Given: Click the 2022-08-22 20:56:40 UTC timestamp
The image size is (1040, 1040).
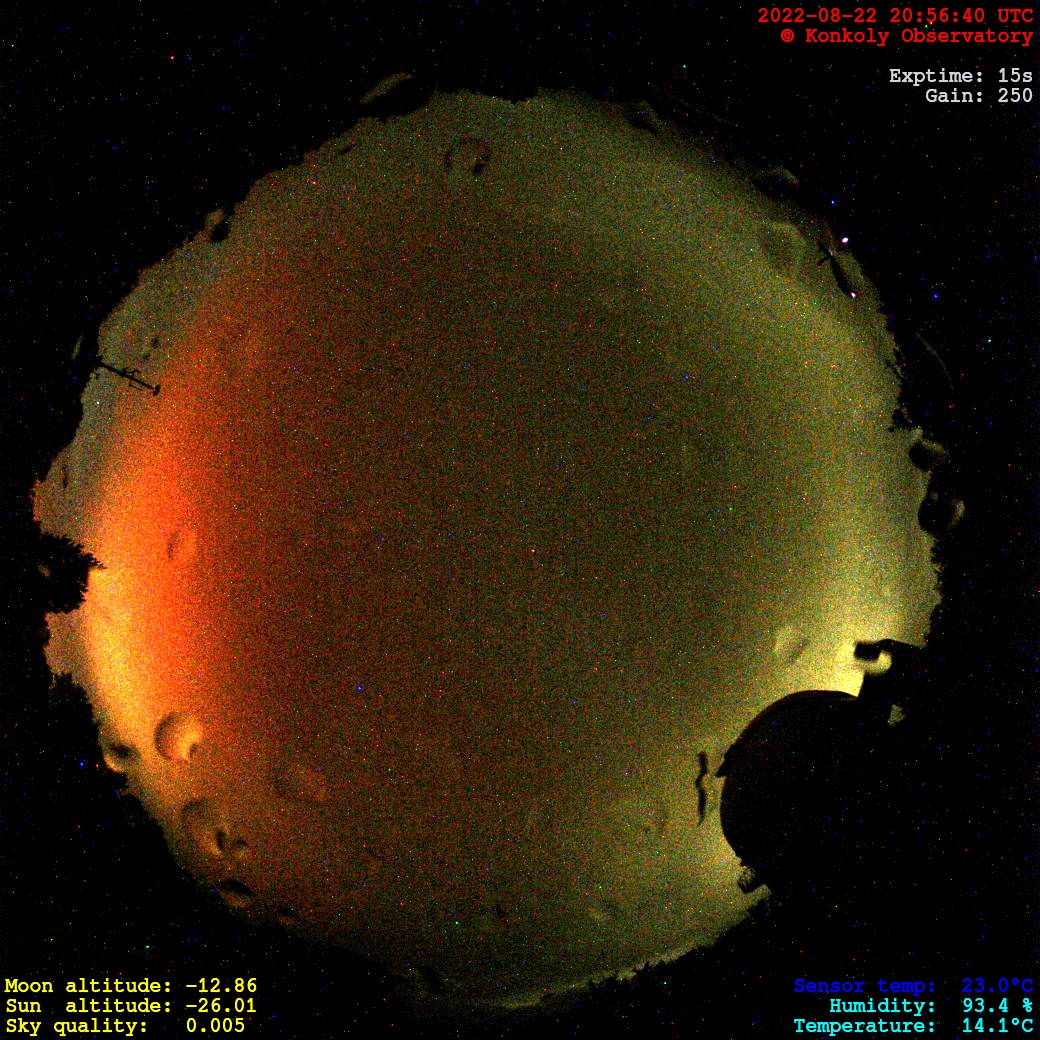Looking at the screenshot, I should pyautogui.click(x=895, y=16).
